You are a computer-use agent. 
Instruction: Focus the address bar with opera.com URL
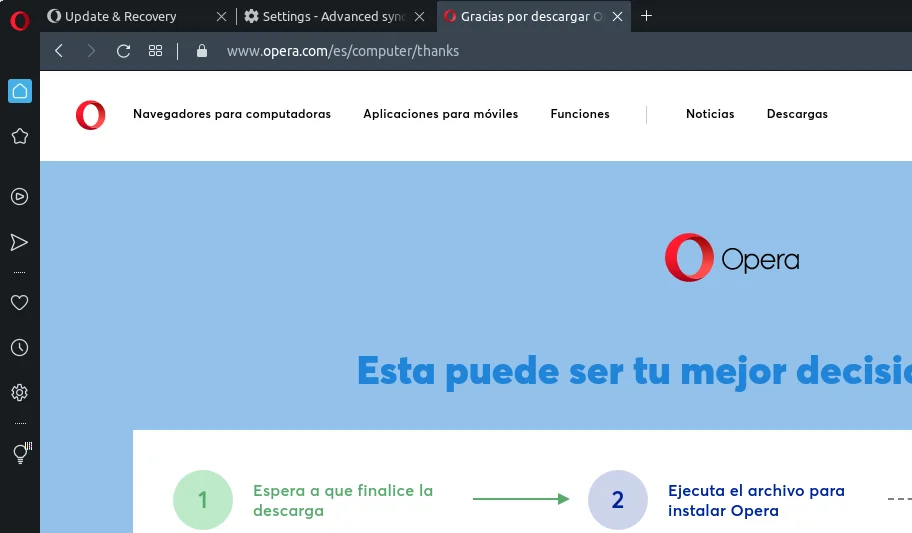[343, 51]
